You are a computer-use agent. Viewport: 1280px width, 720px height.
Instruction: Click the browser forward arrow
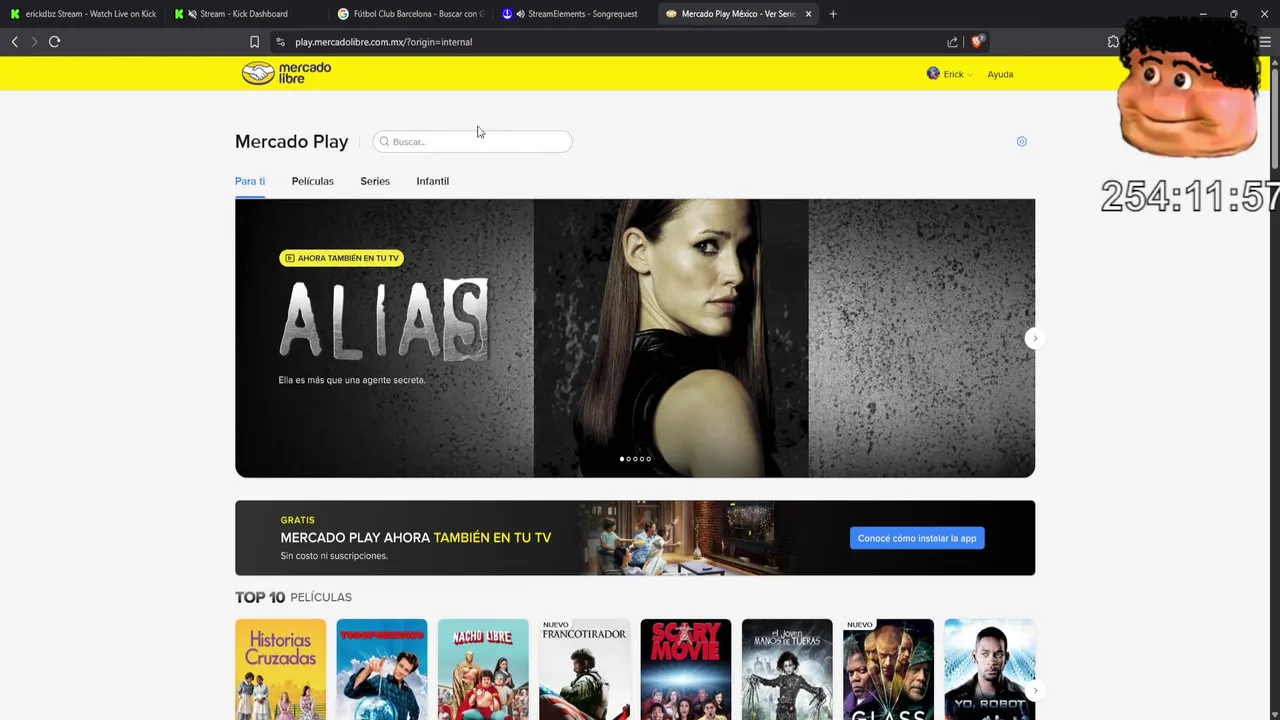(x=34, y=42)
